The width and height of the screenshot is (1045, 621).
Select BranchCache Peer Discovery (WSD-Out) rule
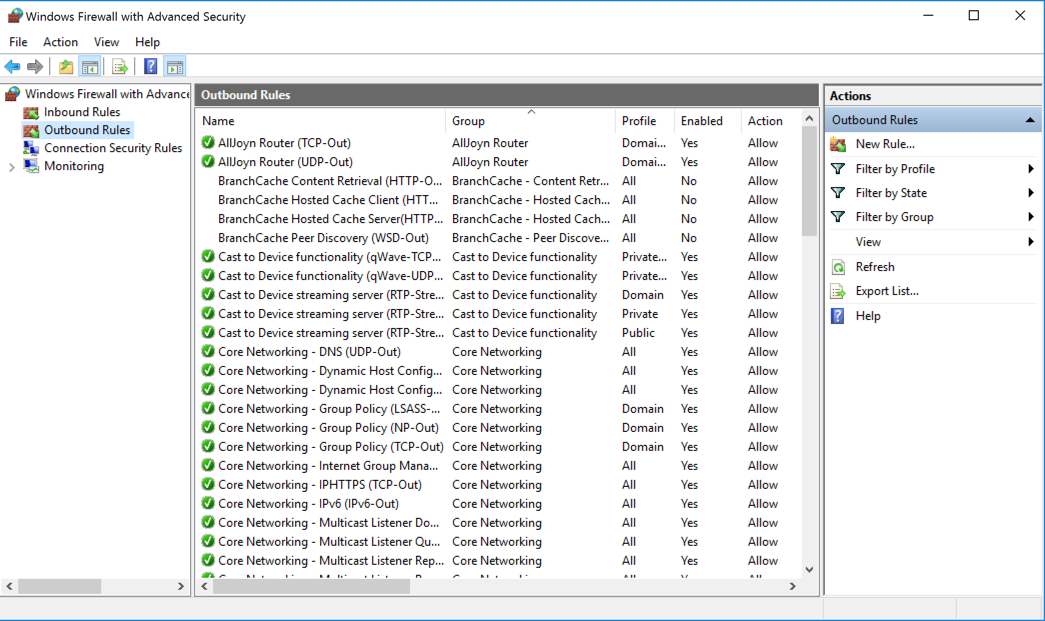coord(323,238)
